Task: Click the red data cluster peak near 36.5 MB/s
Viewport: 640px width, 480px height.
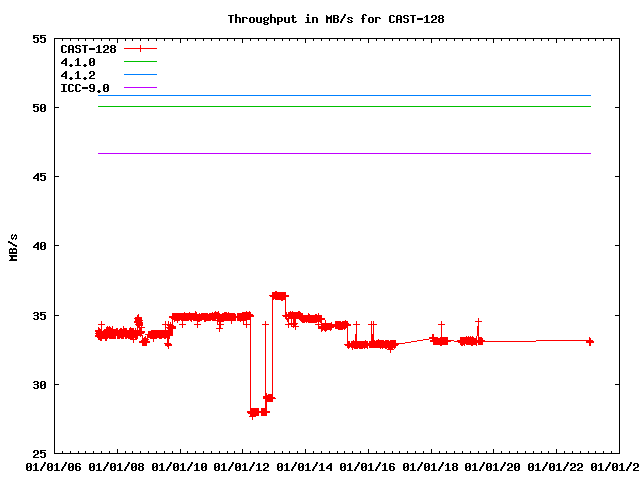Action: pos(279,295)
